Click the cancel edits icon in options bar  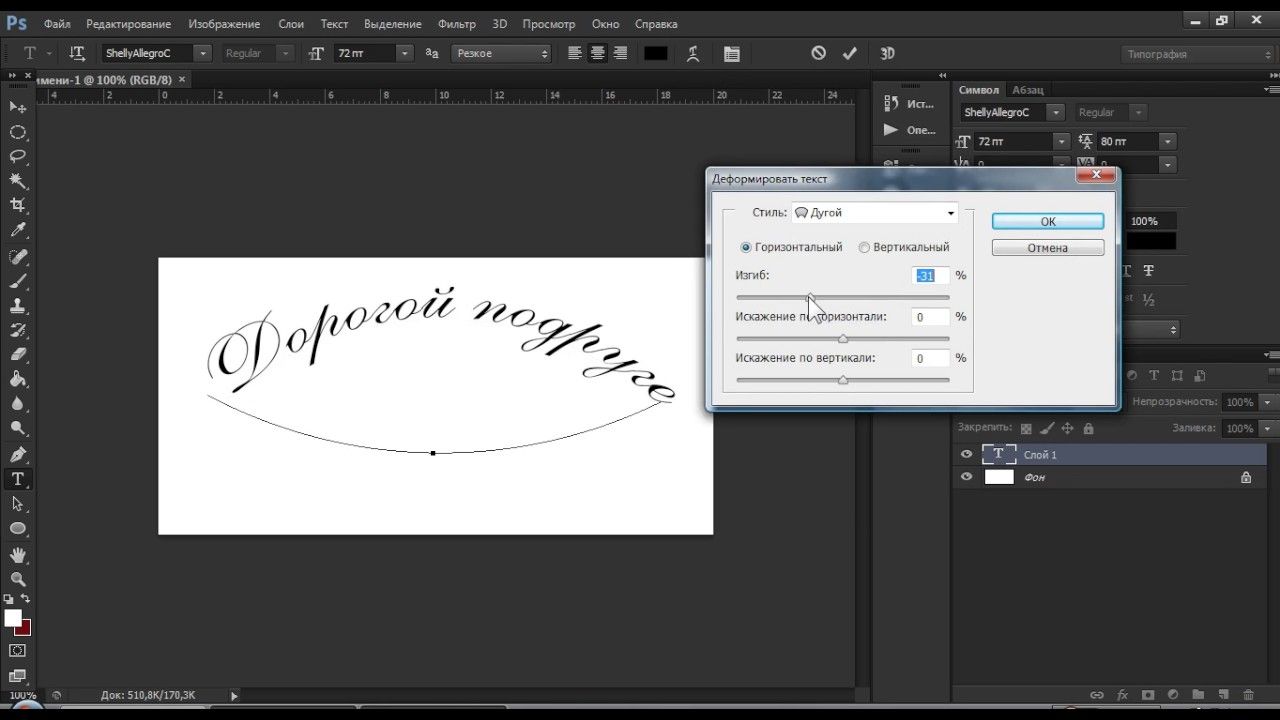(819, 53)
